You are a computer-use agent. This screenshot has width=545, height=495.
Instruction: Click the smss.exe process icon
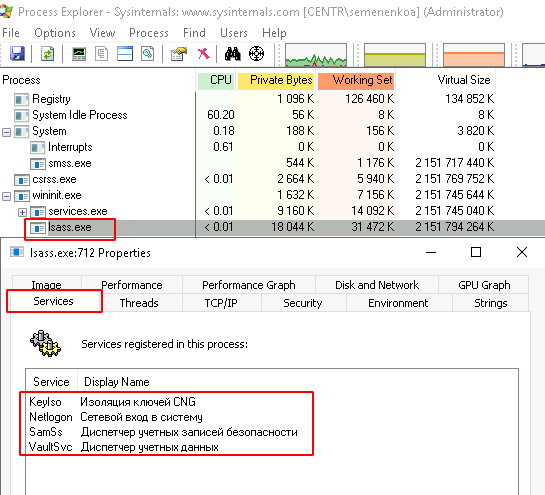(38, 164)
